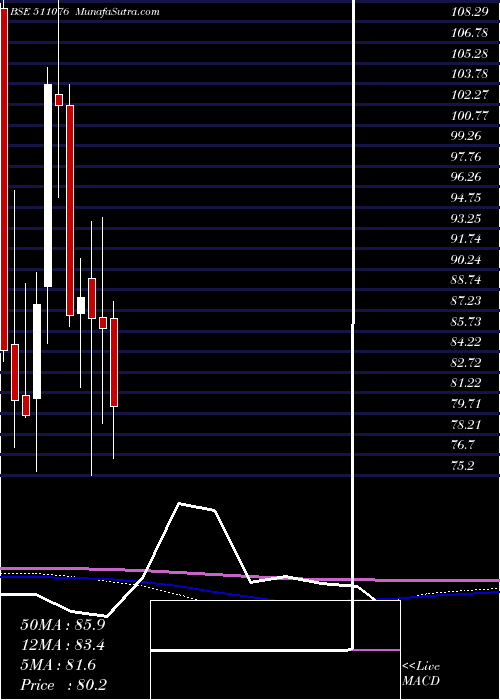This screenshot has width=500, height=700.
Task: Click the 91.74 price level
Action: point(466,239)
